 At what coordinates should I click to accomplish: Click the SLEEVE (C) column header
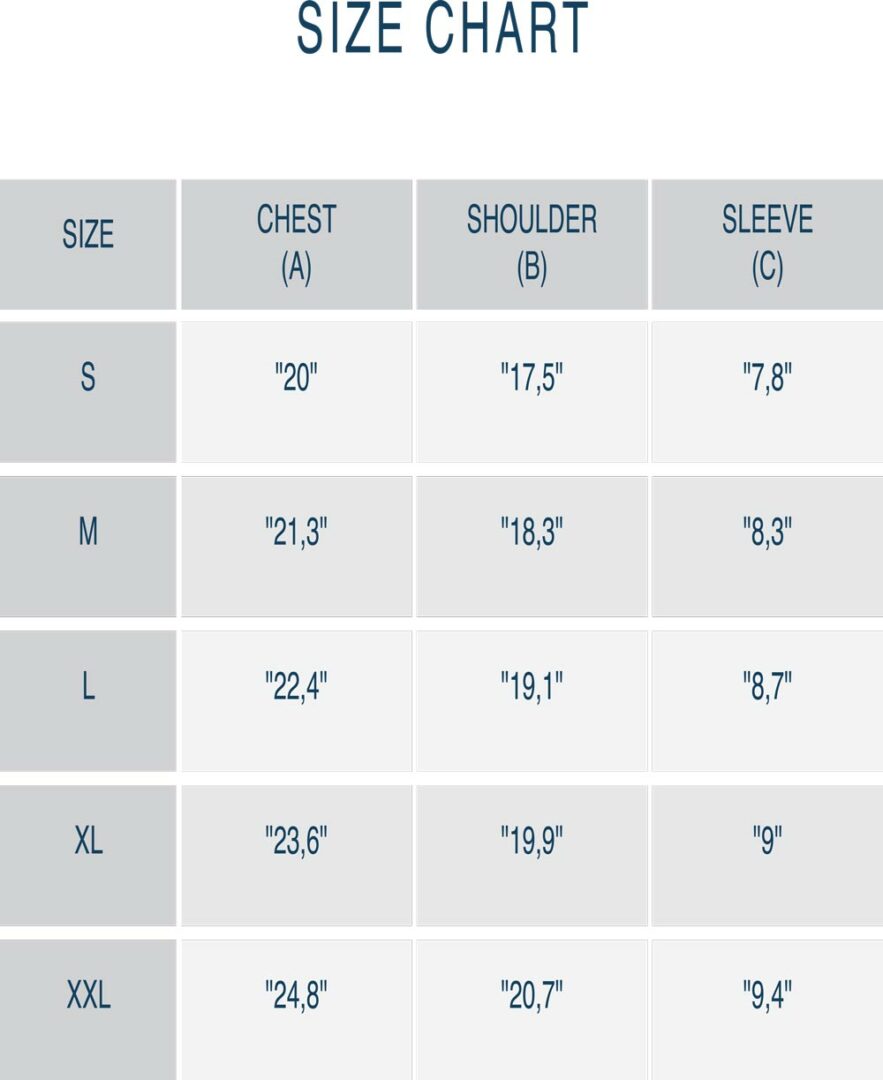click(767, 245)
